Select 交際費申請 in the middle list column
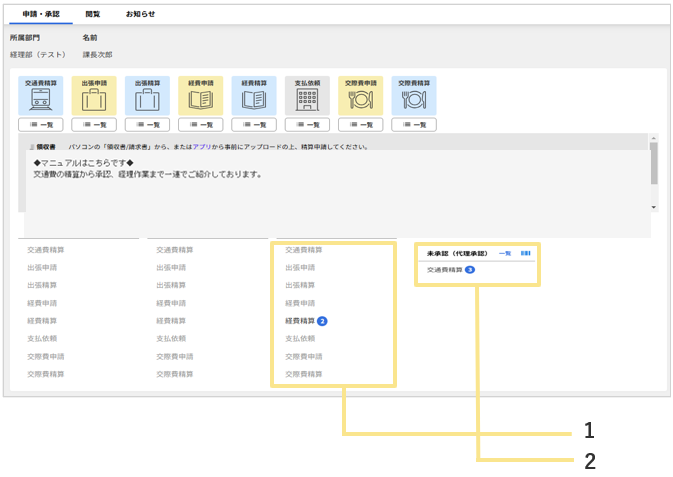This screenshot has width=673, height=477. (x=175, y=356)
